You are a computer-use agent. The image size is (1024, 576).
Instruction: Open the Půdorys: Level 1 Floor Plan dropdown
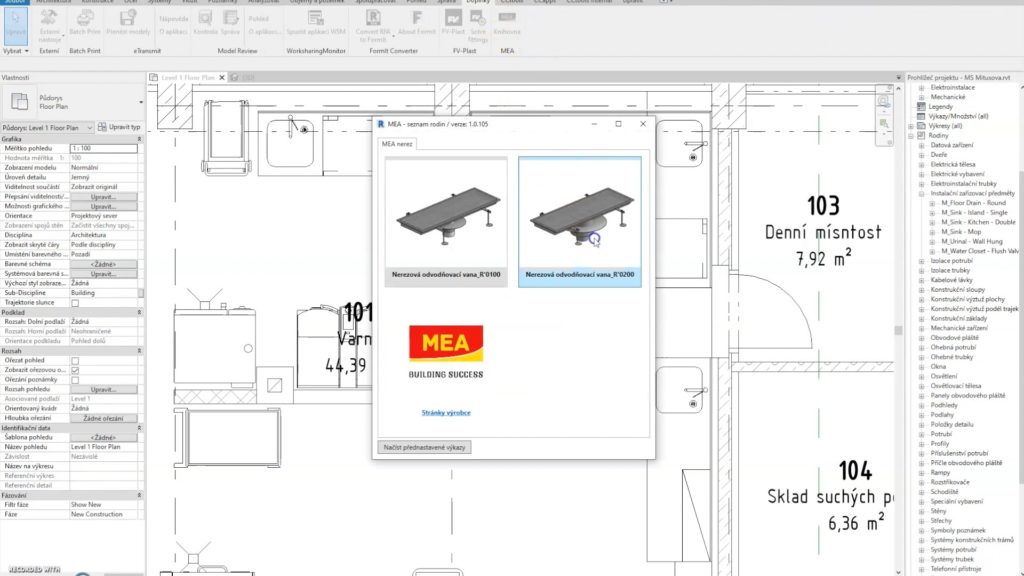(x=90, y=128)
